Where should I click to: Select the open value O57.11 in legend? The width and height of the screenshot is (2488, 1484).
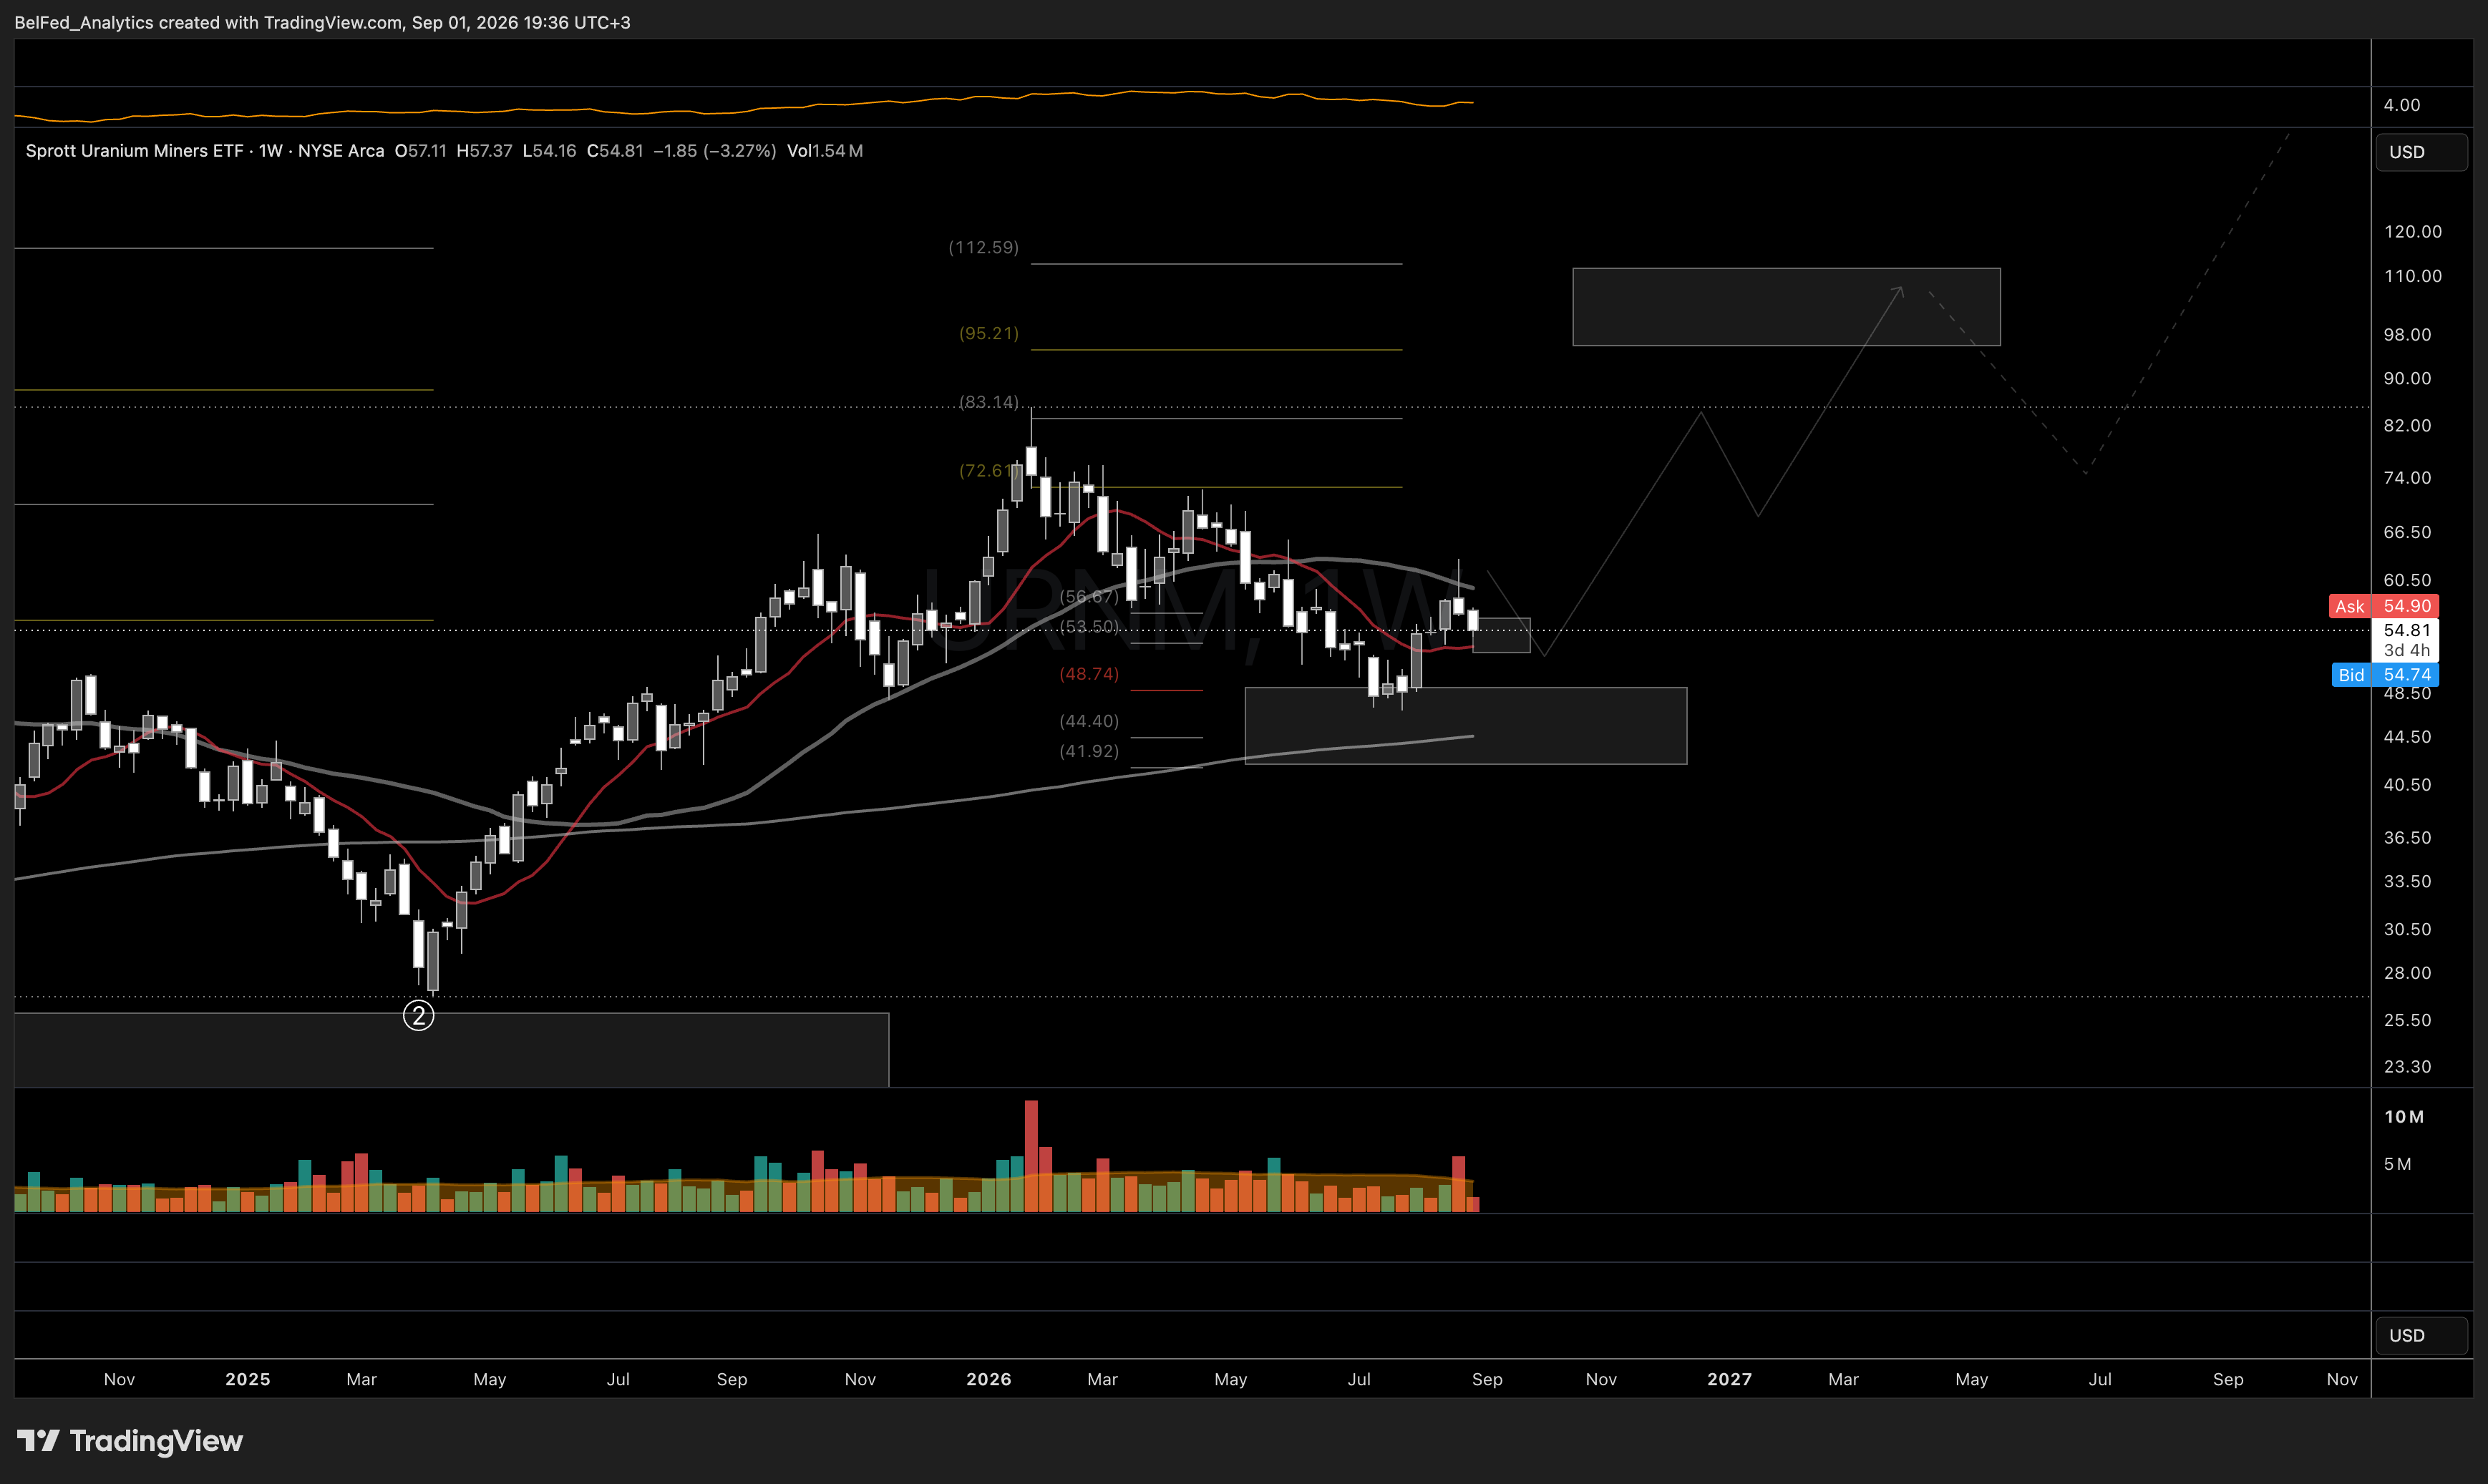pos(421,151)
